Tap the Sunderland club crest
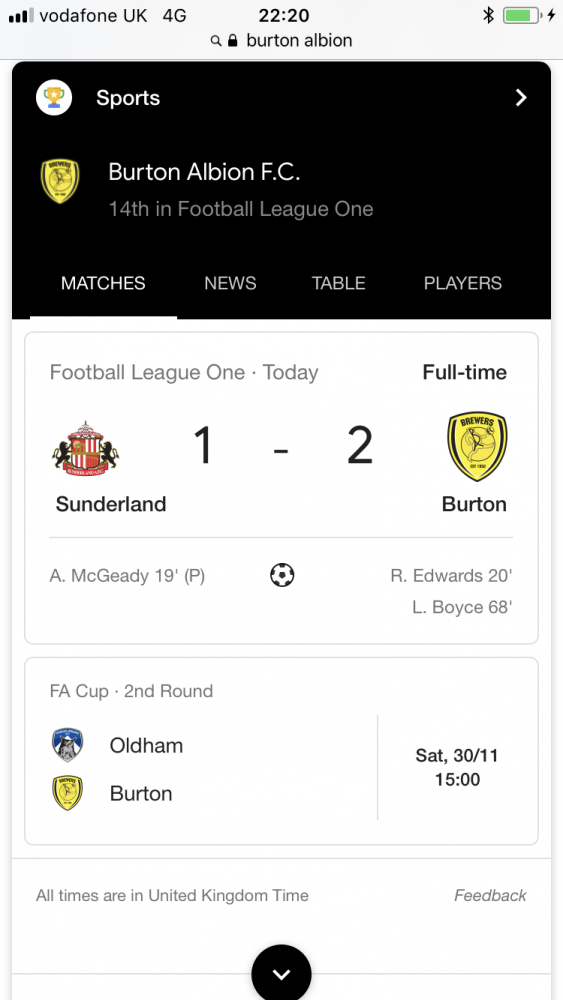 click(85, 448)
